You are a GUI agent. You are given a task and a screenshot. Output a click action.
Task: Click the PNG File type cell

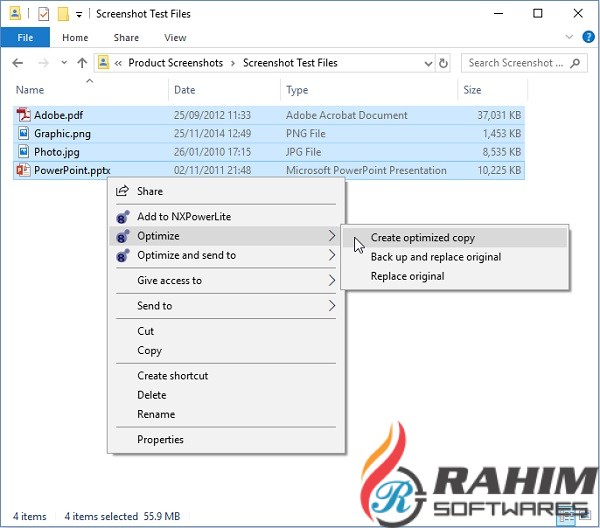tap(305, 134)
